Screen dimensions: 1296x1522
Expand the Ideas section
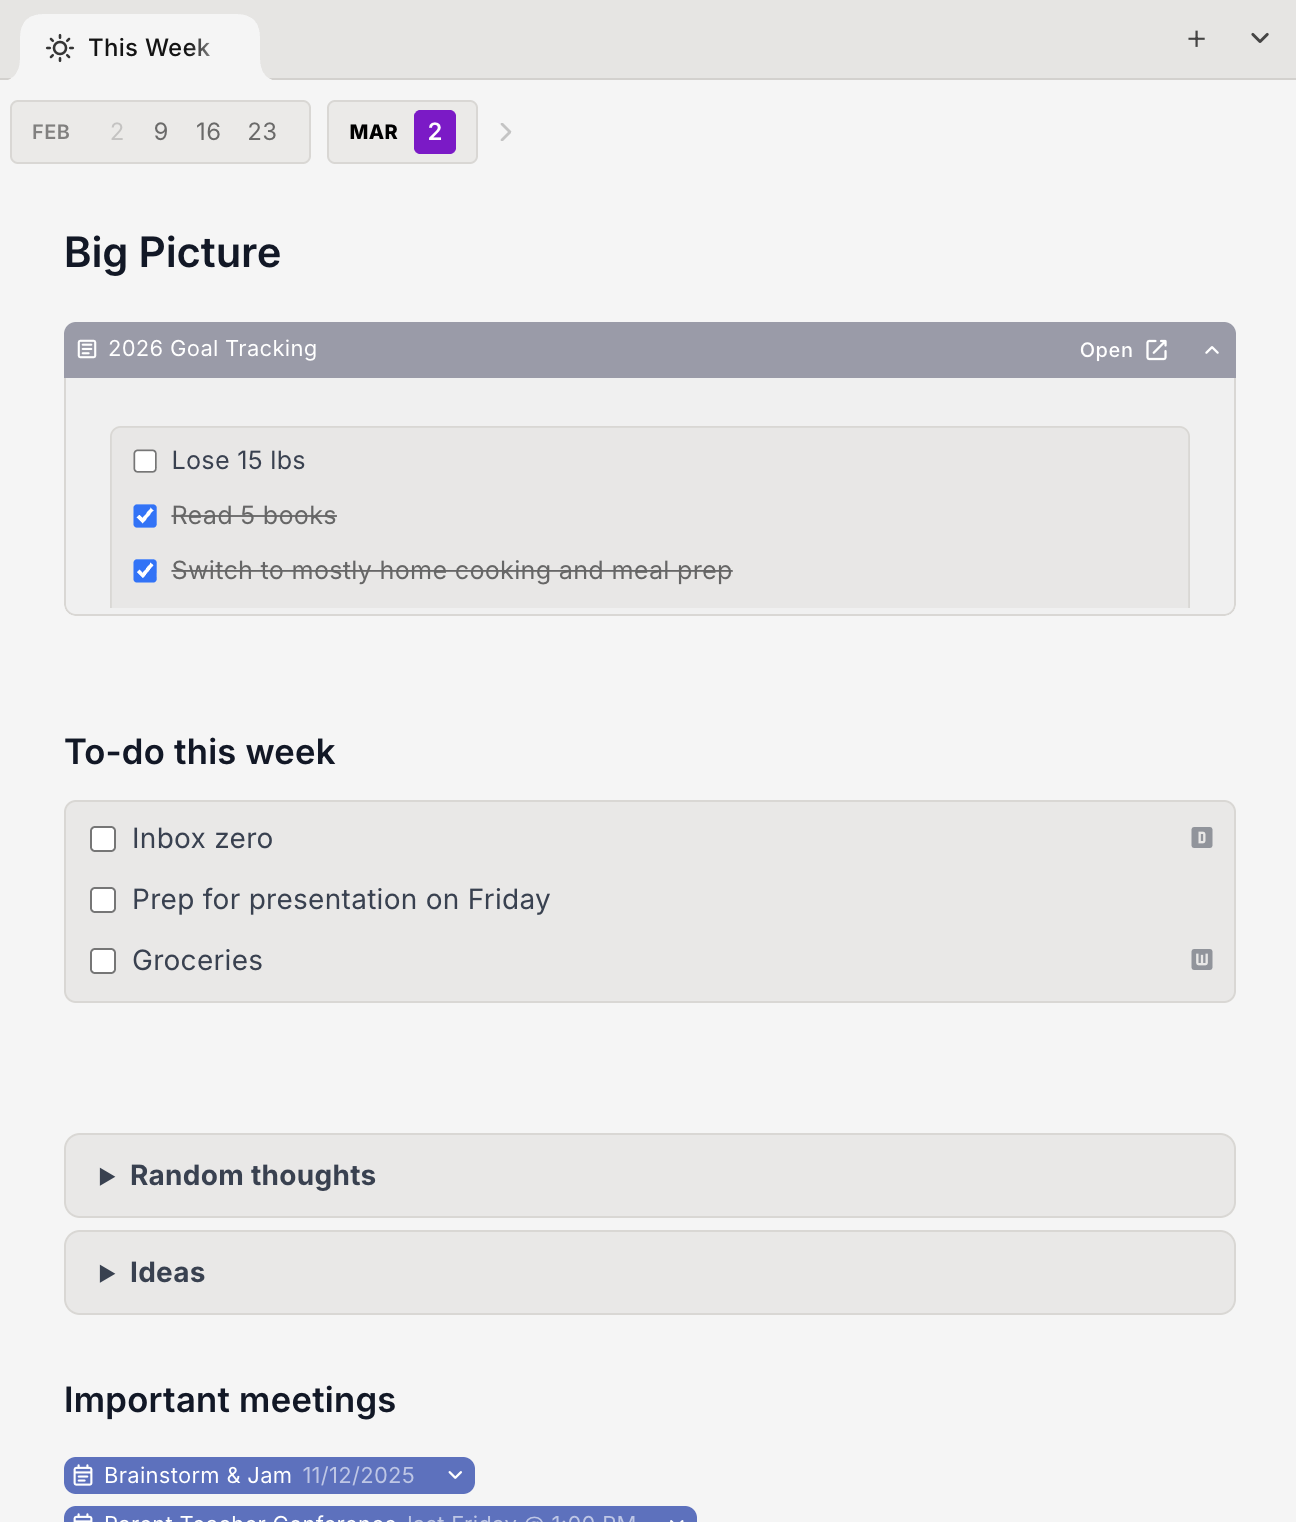click(109, 1273)
